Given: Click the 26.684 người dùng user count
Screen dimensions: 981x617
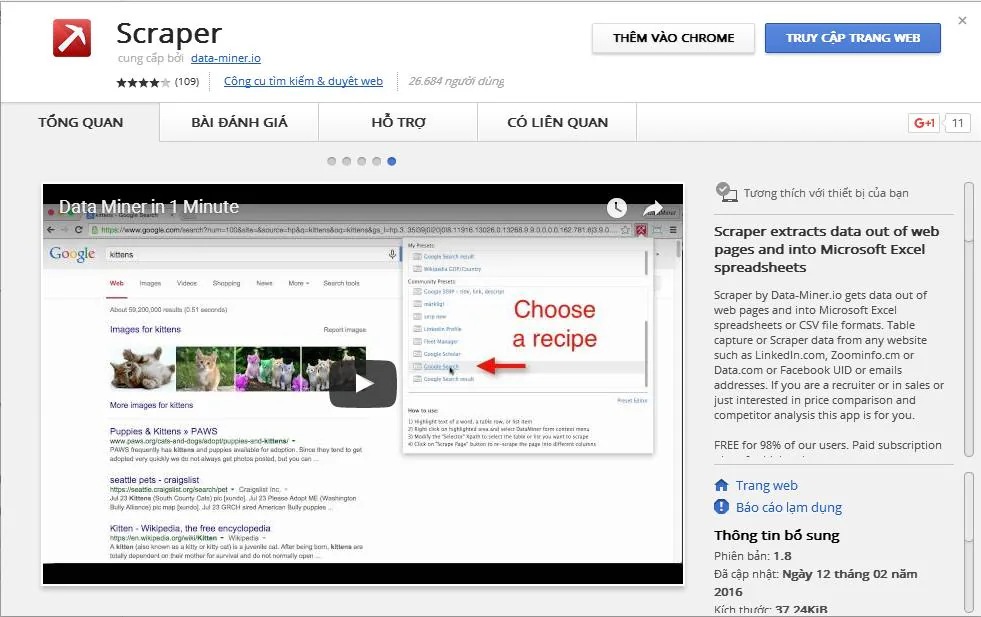Looking at the screenshot, I should point(456,81).
